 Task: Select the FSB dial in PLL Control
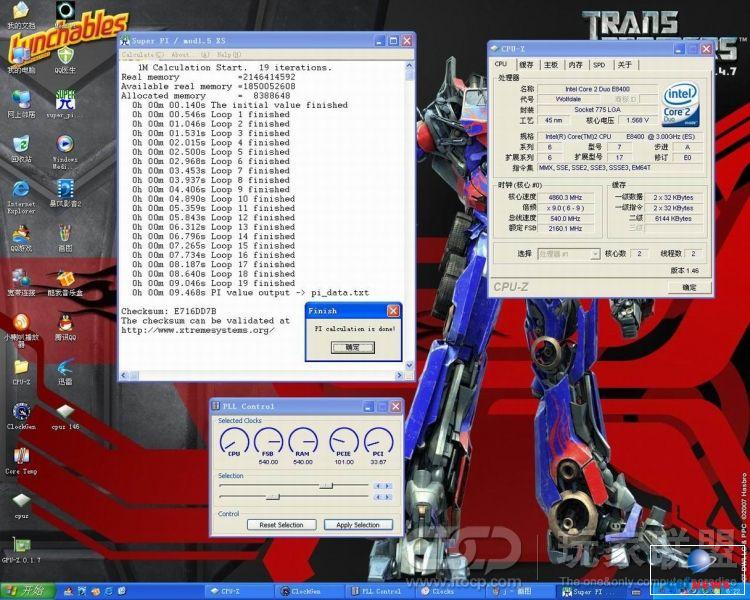(x=268, y=441)
